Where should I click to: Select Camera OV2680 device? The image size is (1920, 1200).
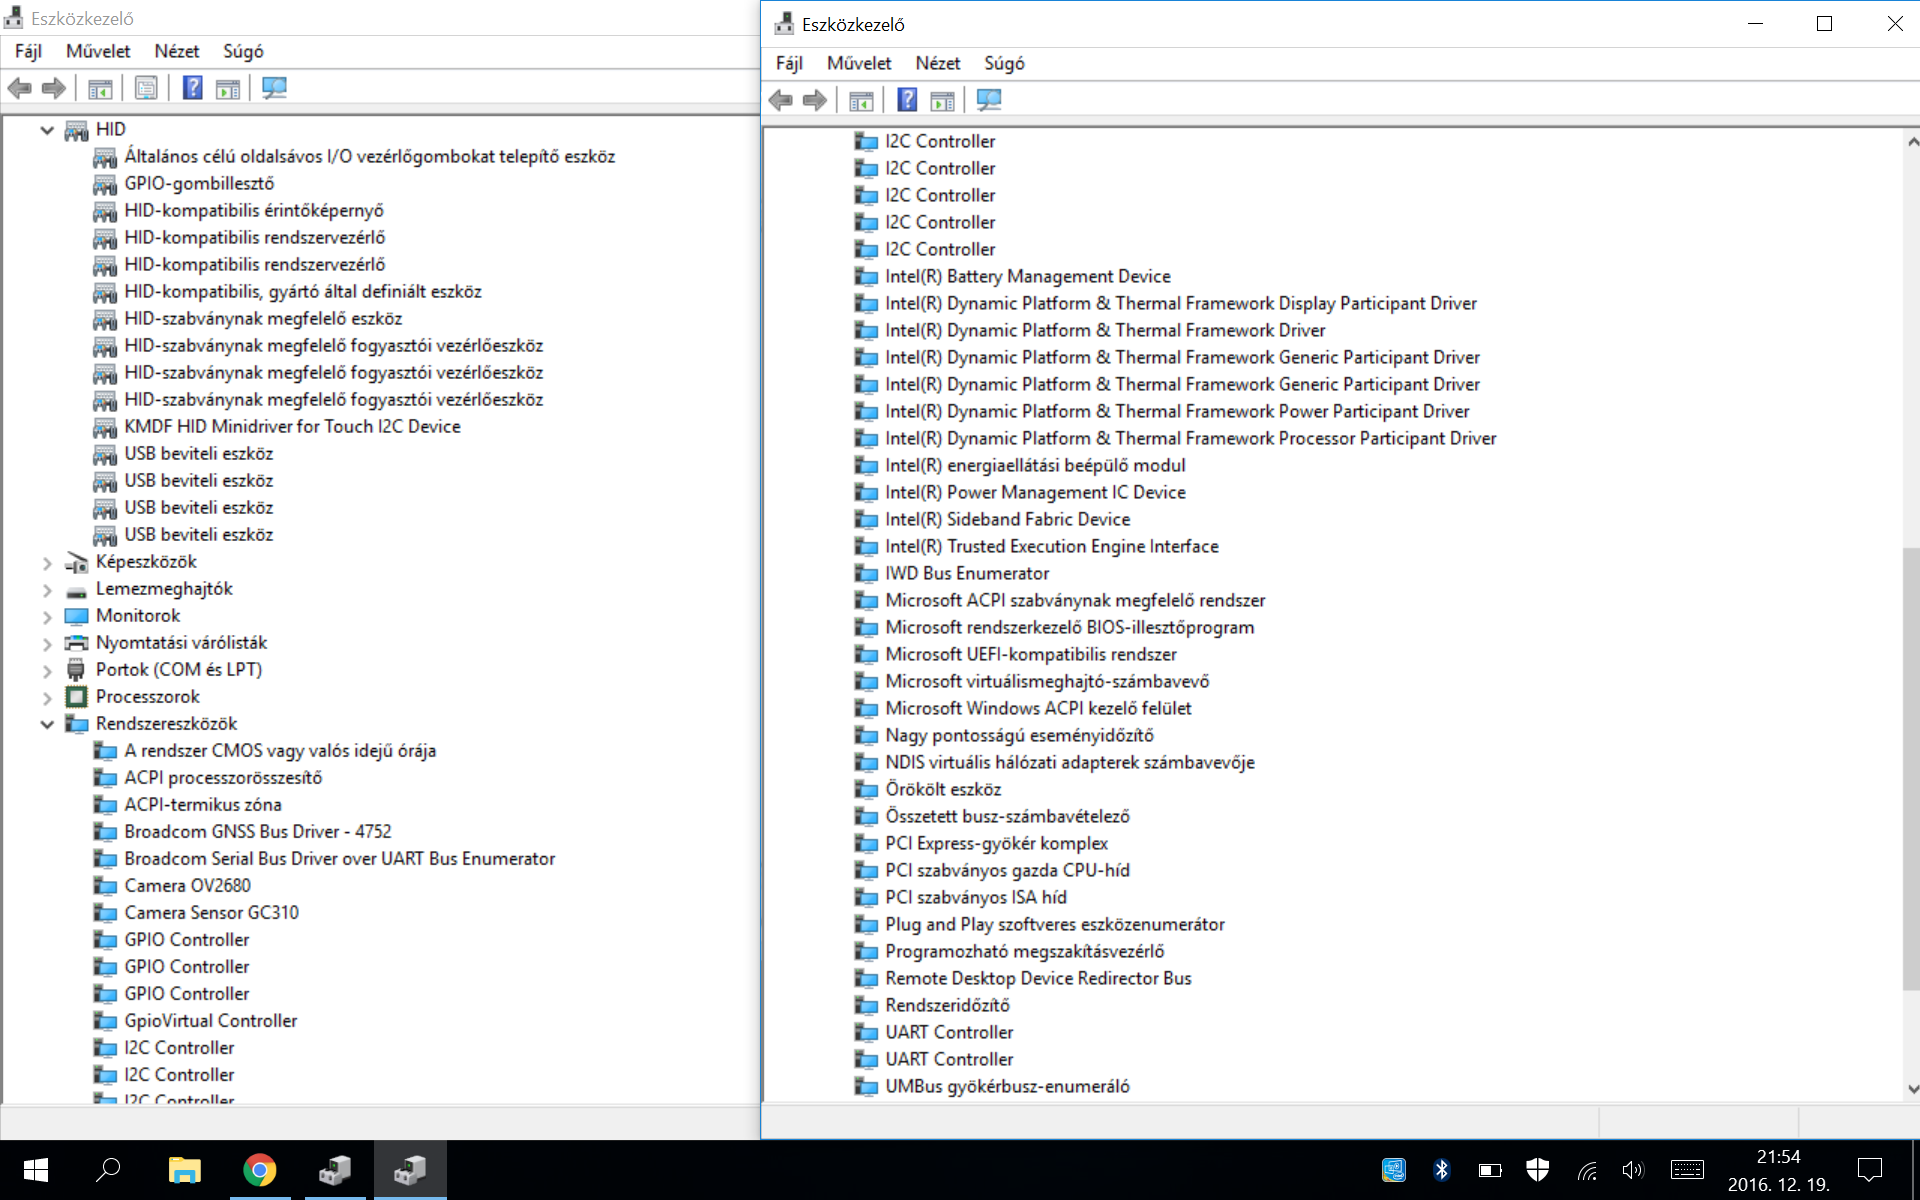[x=187, y=885]
